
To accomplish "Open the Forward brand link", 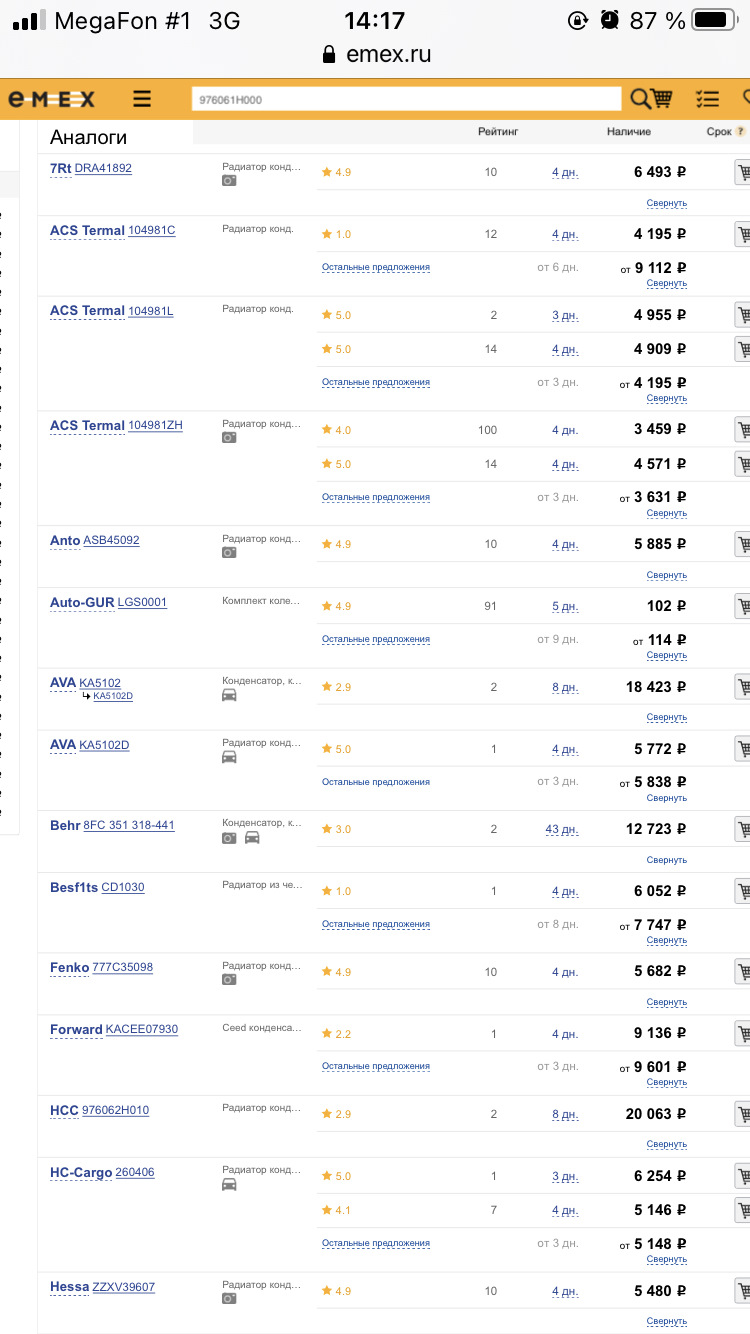I will (76, 1030).
